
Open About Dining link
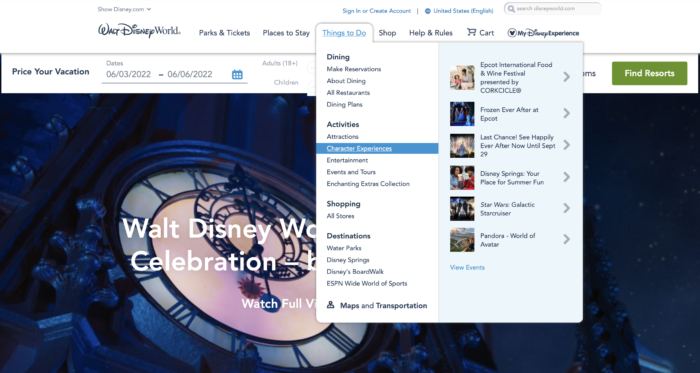point(346,81)
